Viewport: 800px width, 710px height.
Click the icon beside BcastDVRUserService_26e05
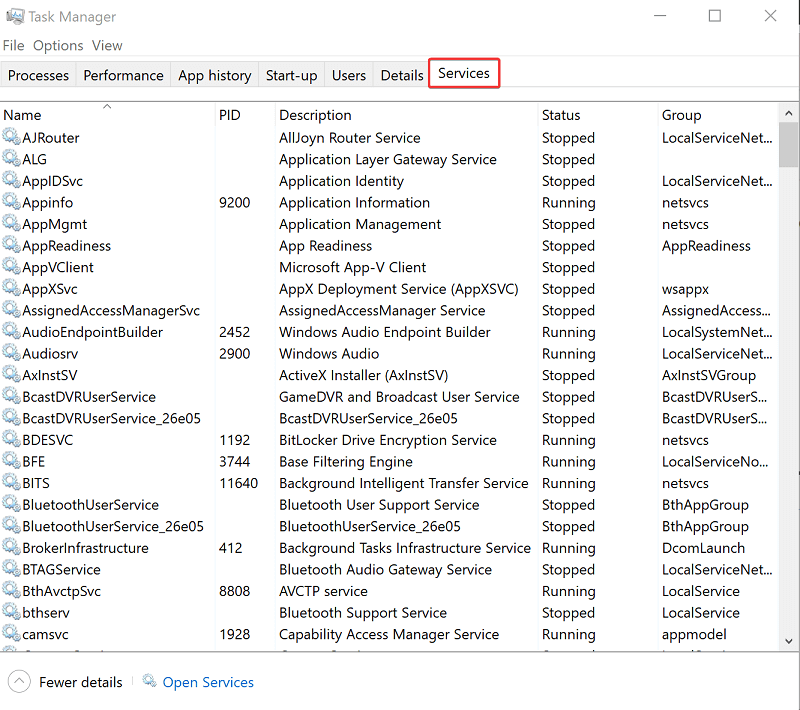pyautogui.click(x=11, y=417)
